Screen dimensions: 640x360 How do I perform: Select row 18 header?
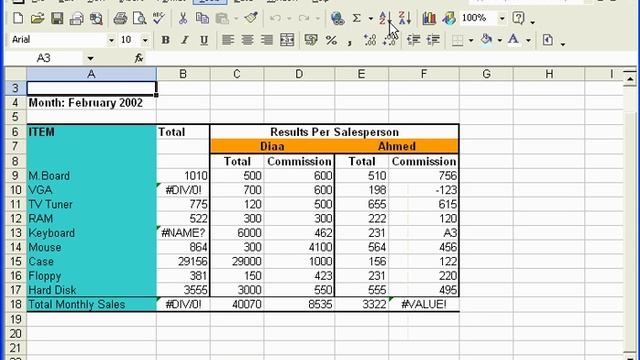click(16, 304)
